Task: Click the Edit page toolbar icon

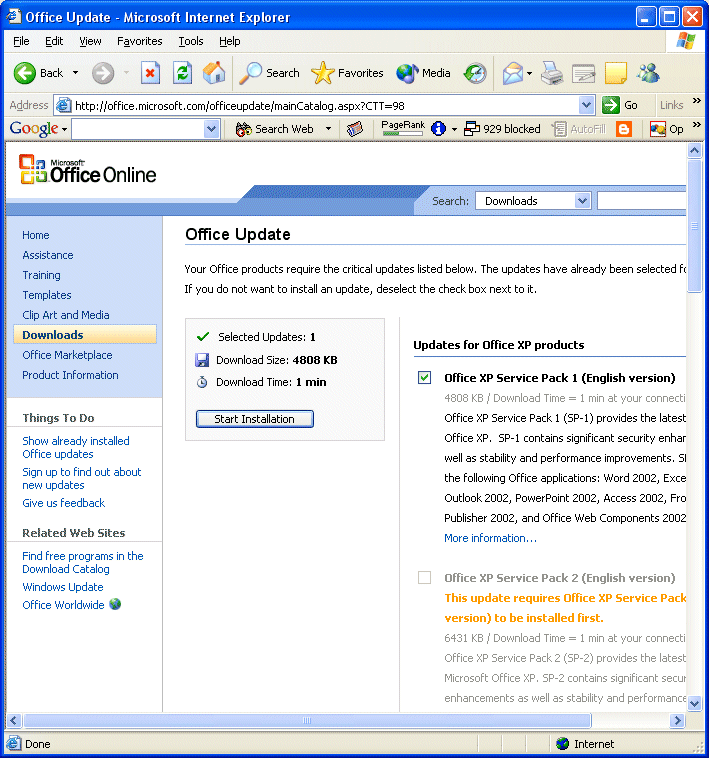Action: tap(583, 73)
